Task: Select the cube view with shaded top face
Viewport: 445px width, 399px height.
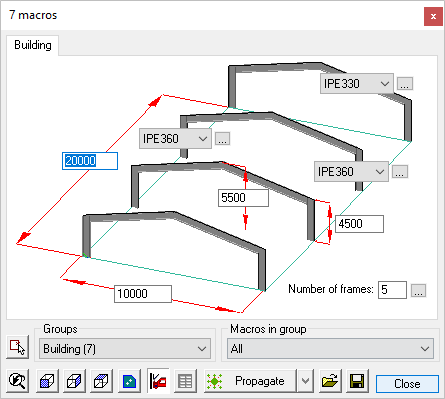Action: 101,381
